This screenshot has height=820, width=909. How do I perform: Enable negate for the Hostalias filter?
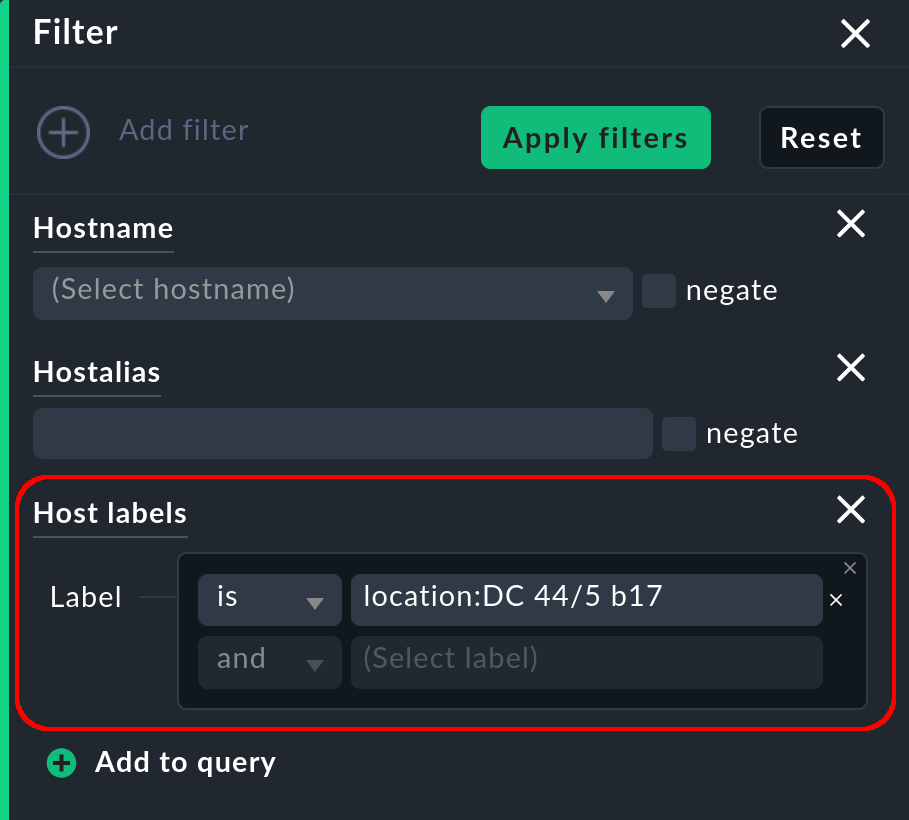pos(679,433)
